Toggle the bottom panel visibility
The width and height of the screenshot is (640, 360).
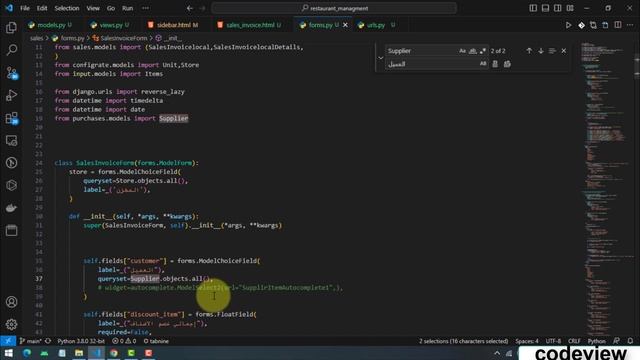click(545, 8)
